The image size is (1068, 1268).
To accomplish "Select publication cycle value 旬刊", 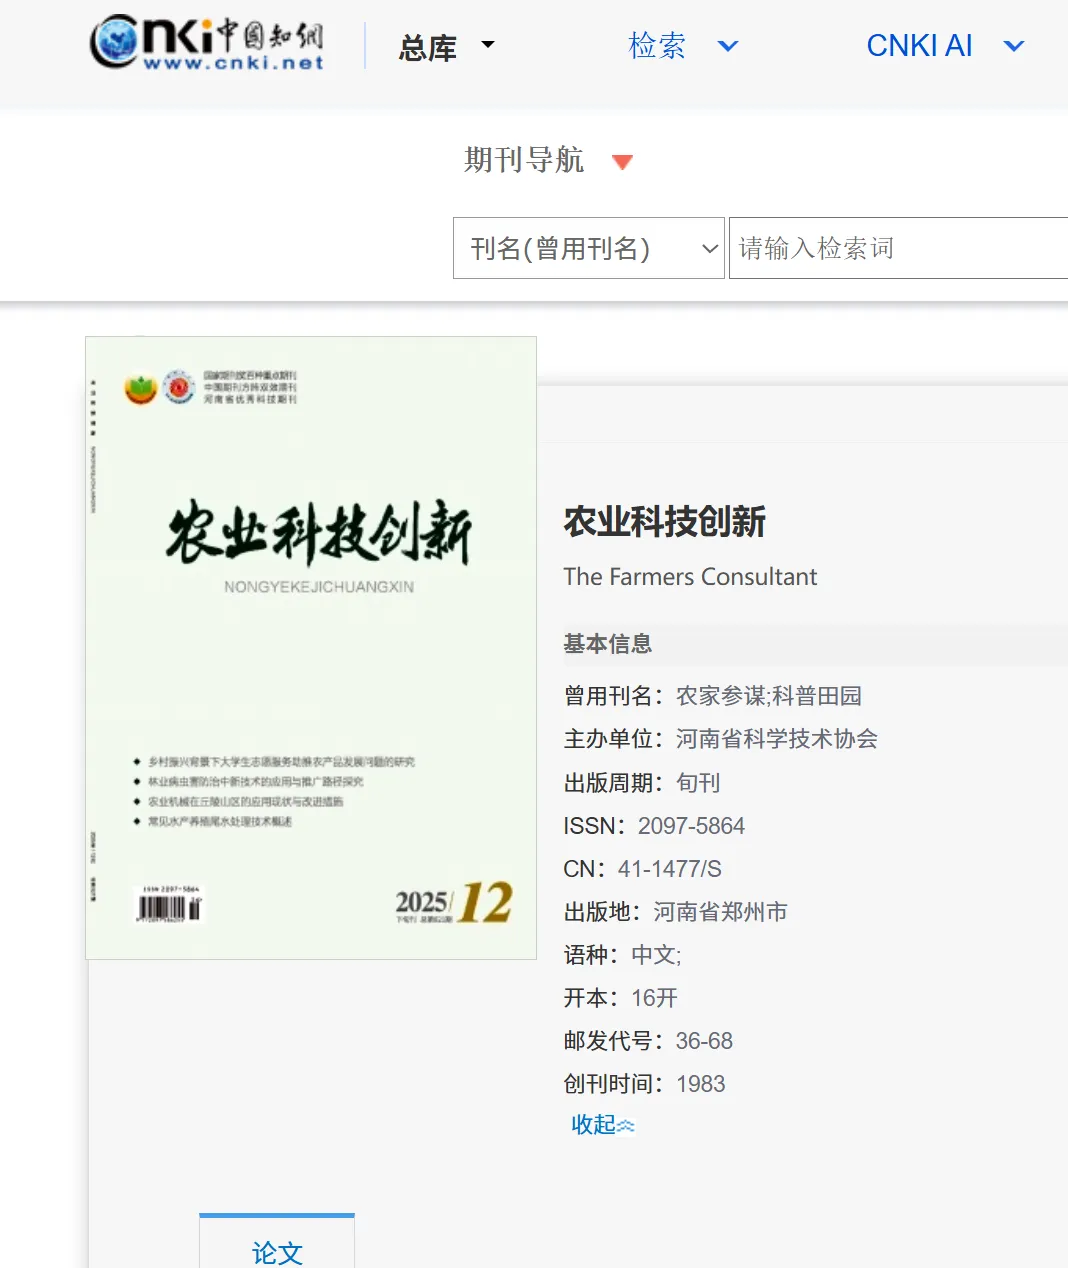I will (x=698, y=783).
